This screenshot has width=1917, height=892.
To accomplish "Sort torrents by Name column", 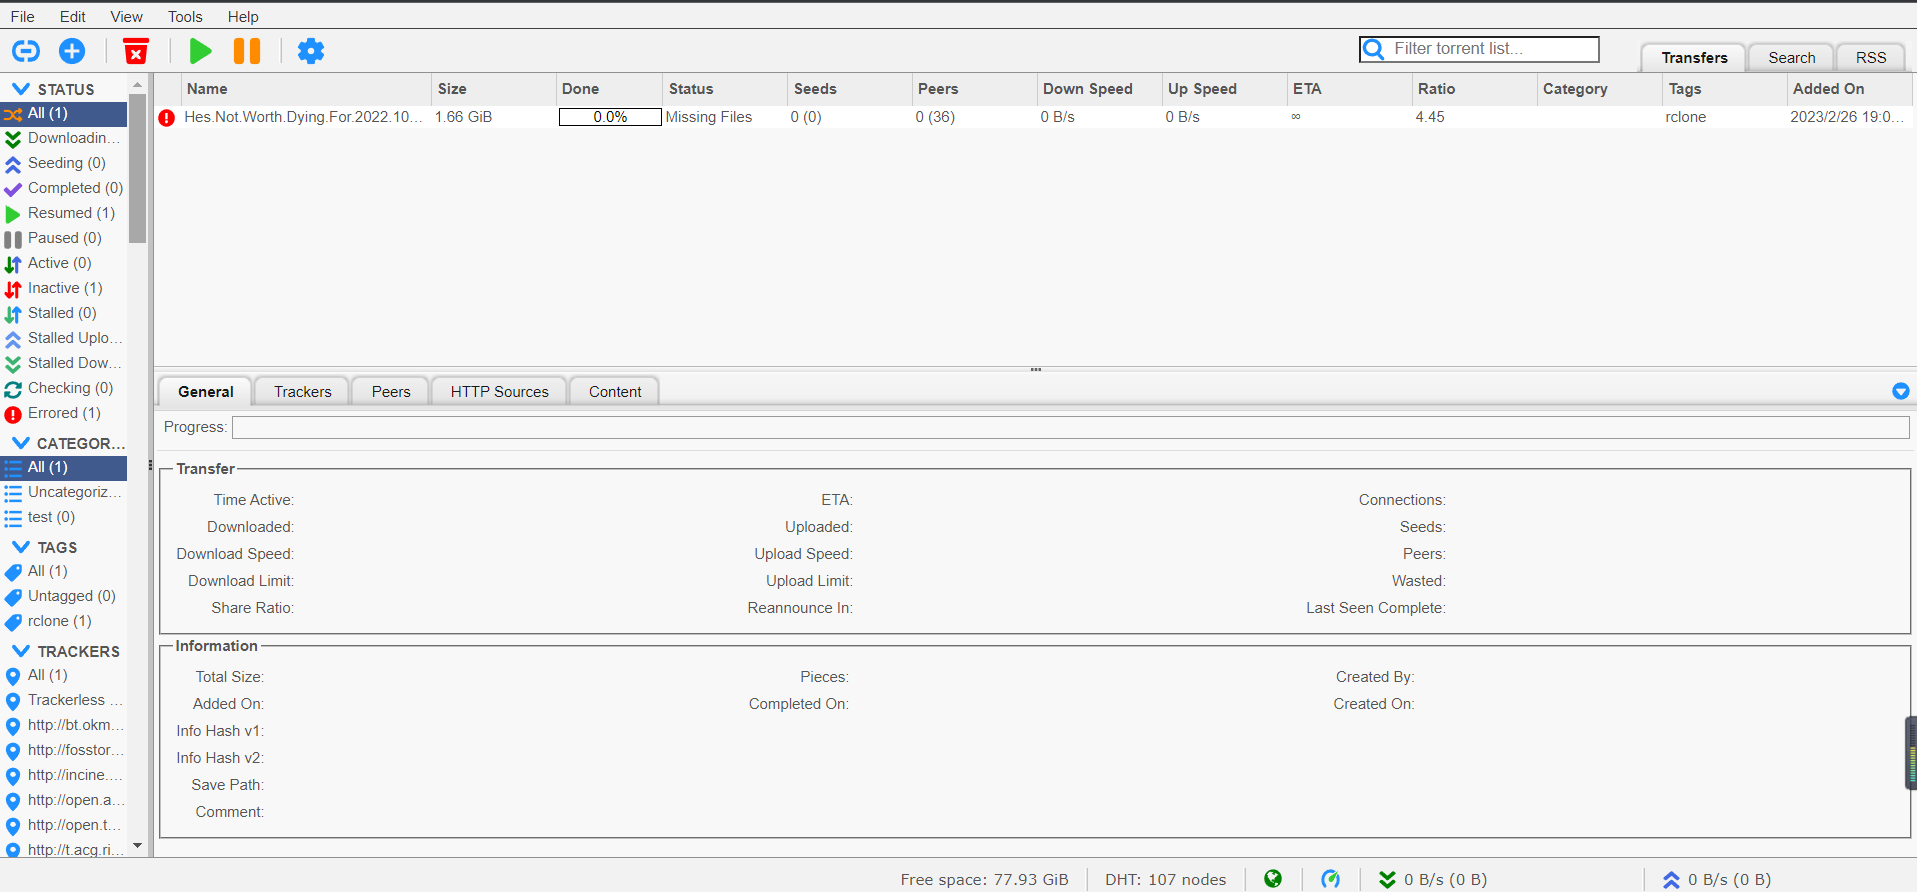I will 306,89.
